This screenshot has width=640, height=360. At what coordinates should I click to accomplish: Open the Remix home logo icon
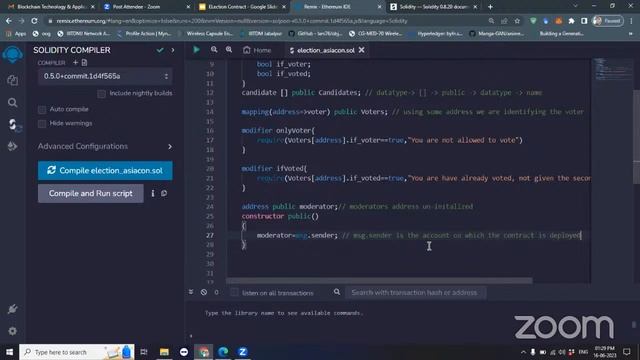coord(13,54)
